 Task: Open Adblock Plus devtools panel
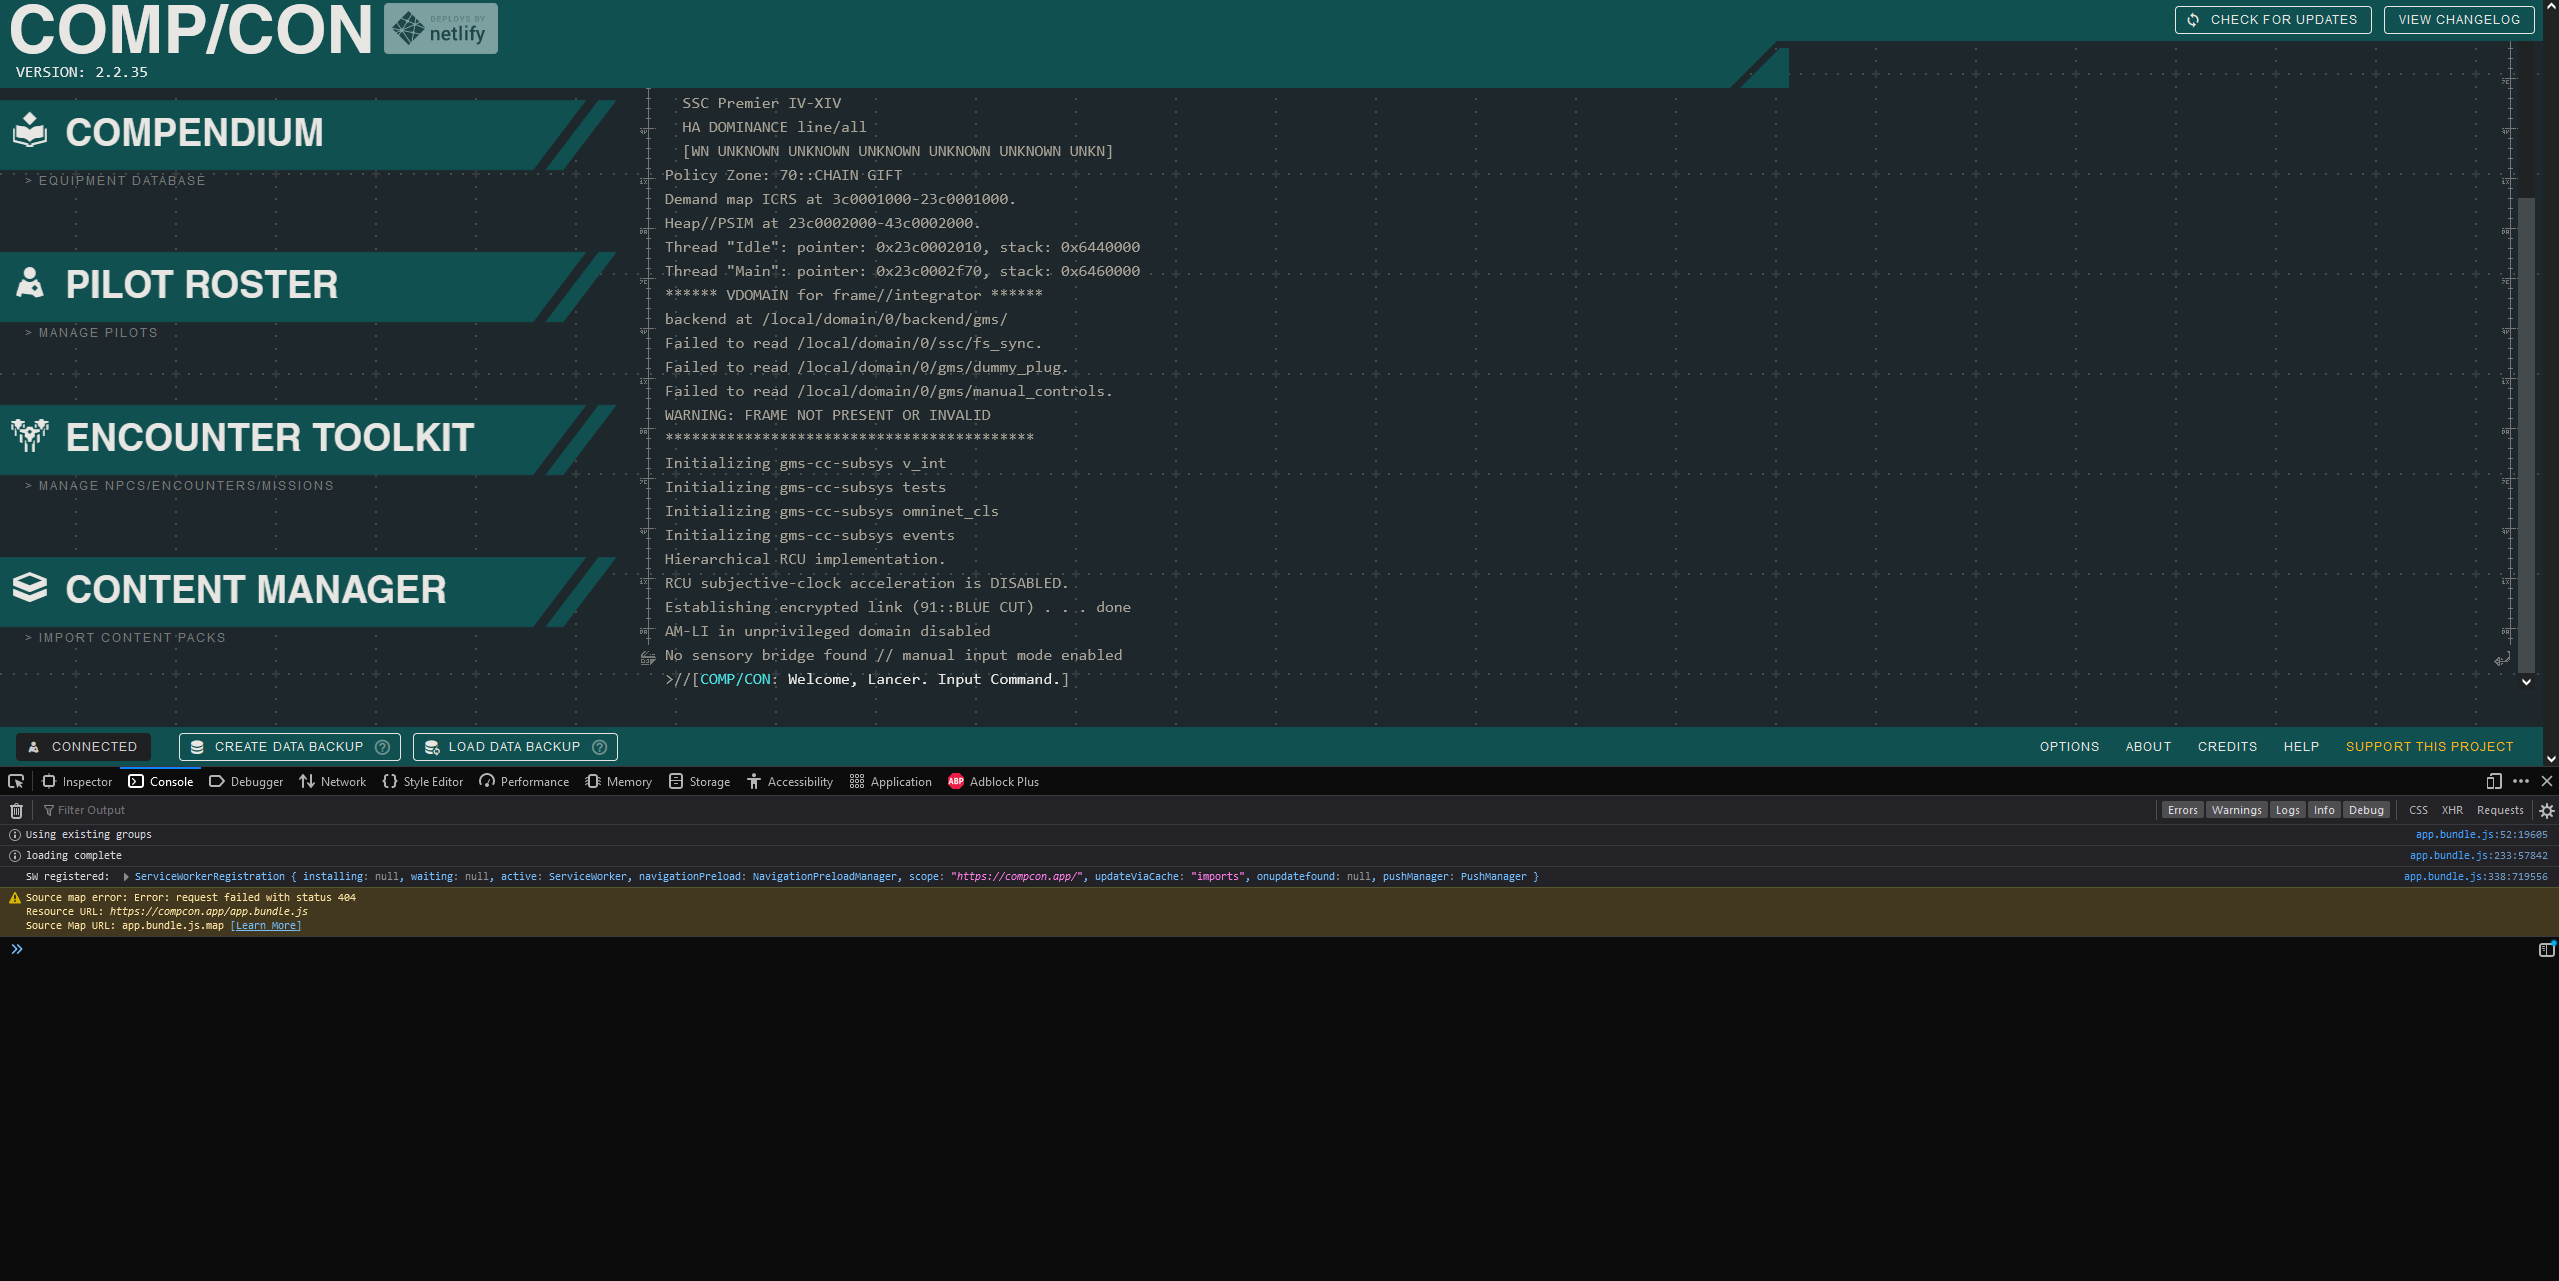point(993,782)
